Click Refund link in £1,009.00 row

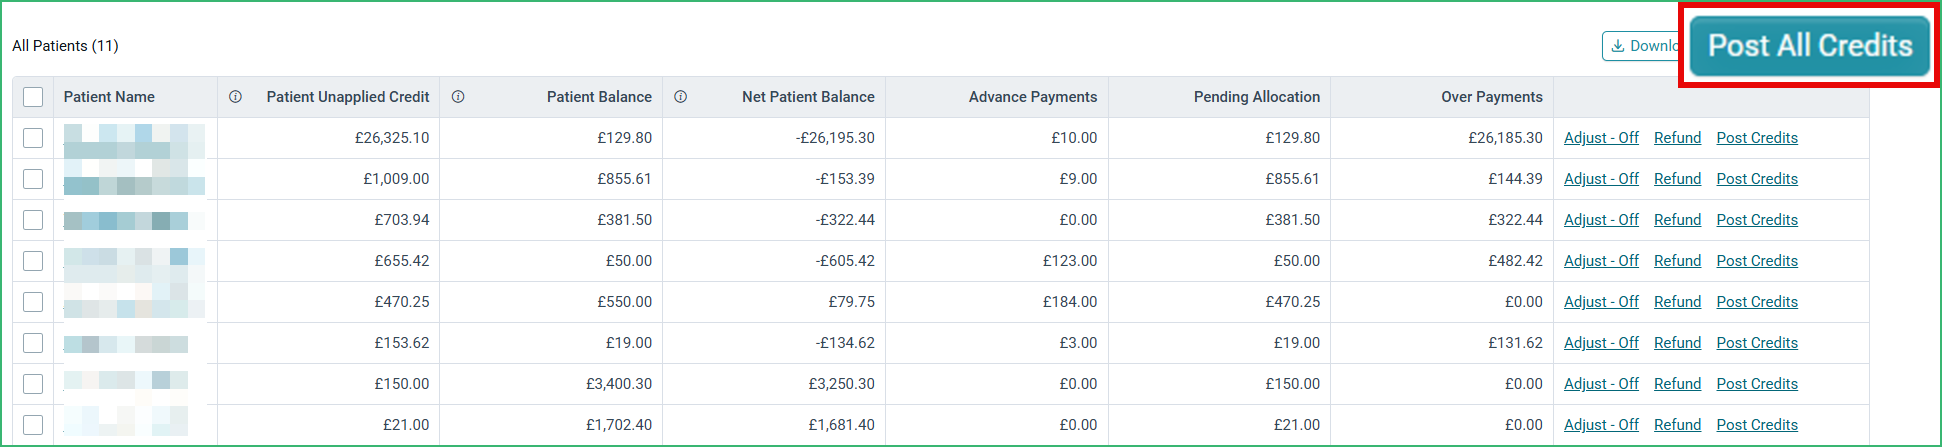1677,179
